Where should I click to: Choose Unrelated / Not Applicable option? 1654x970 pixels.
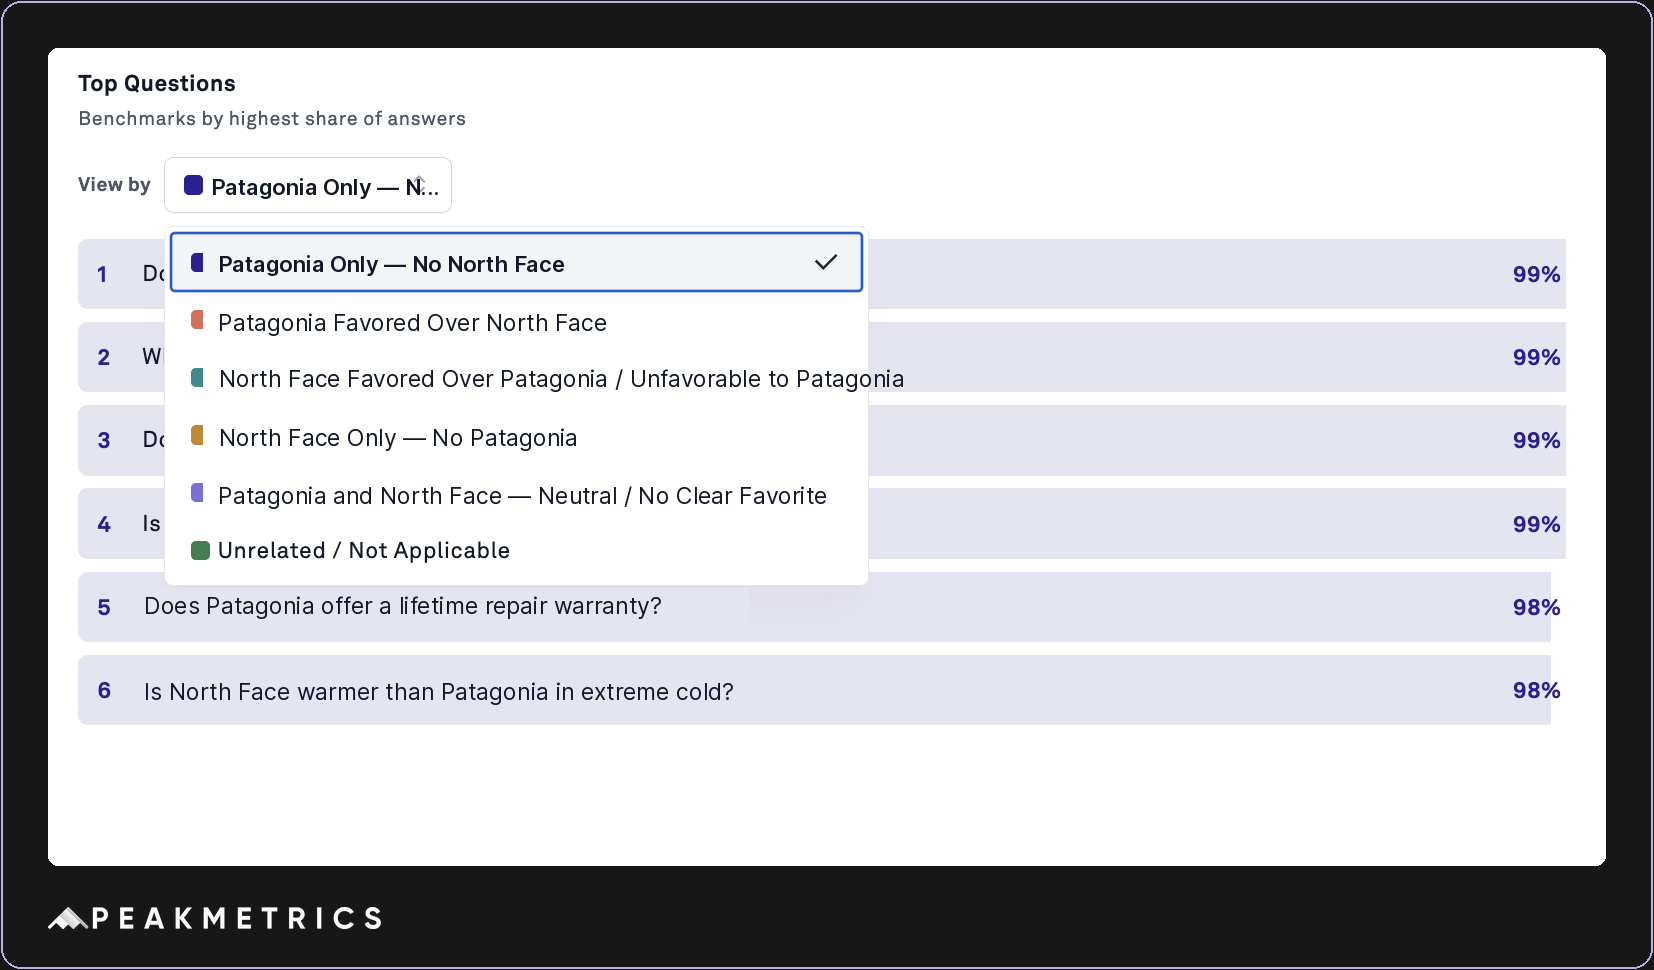(x=516, y=550)
